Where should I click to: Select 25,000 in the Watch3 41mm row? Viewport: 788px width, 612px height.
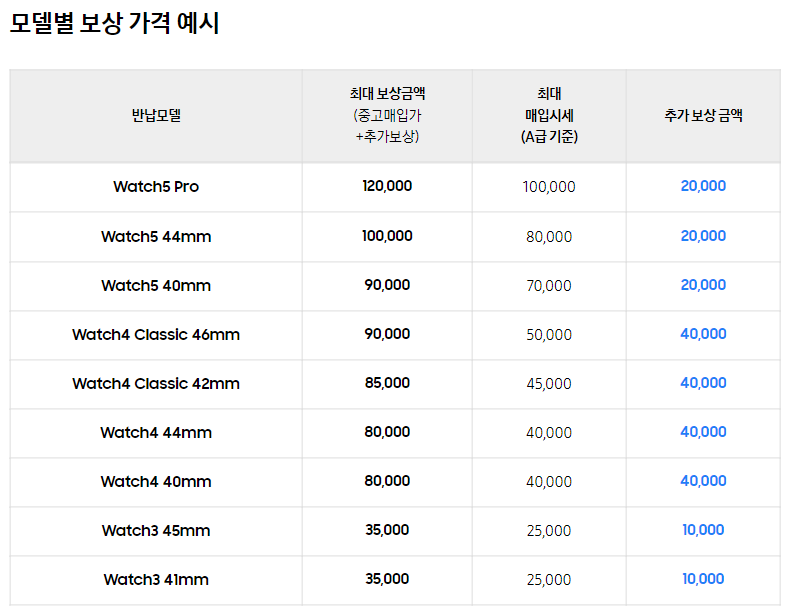[549, 580]
